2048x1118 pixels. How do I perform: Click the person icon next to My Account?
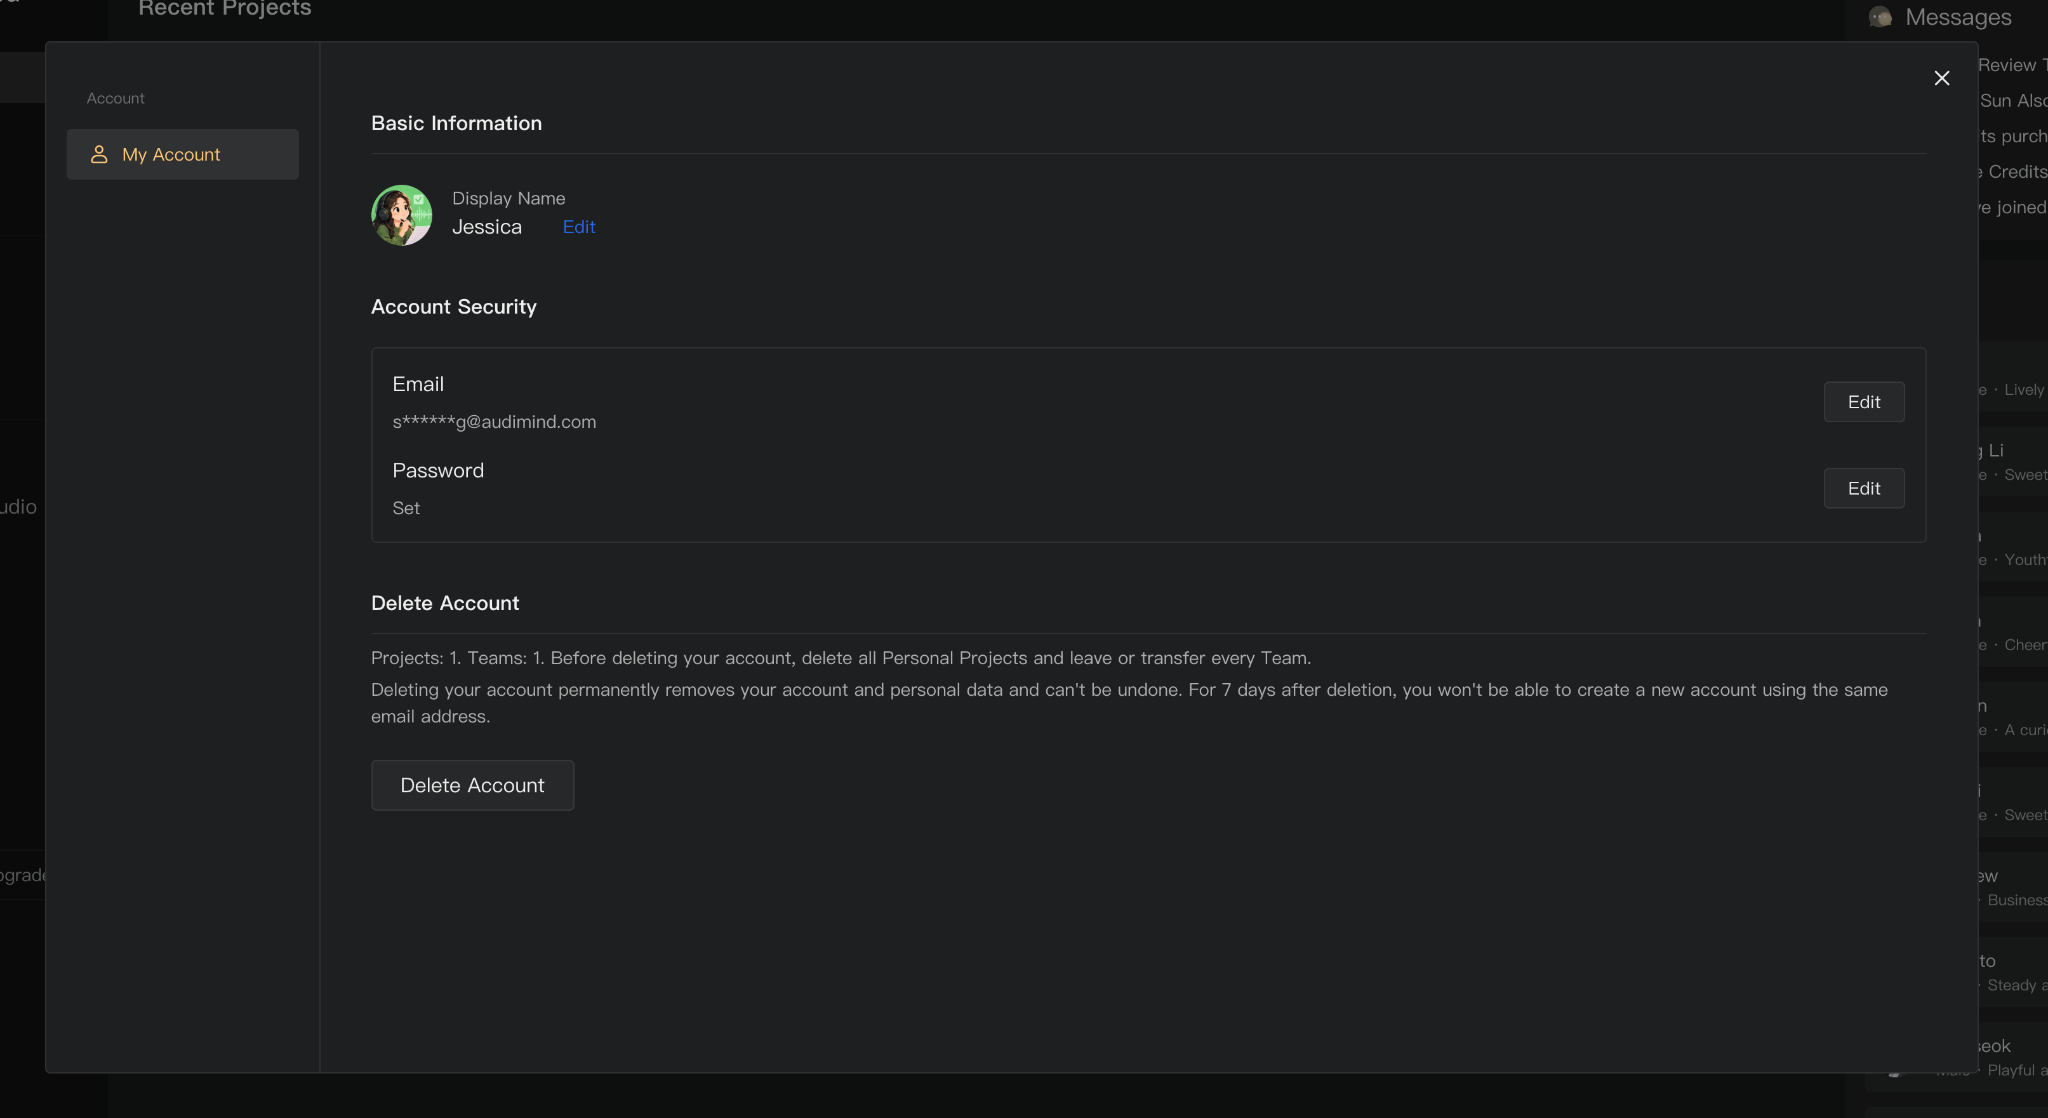point(99,154)
